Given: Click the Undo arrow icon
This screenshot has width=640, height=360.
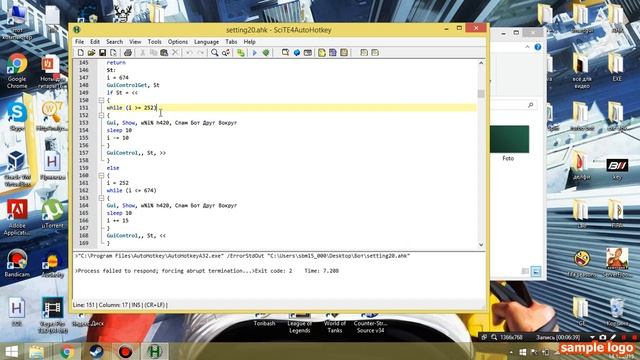Looking at the screenshot, I should click(189, 53).
